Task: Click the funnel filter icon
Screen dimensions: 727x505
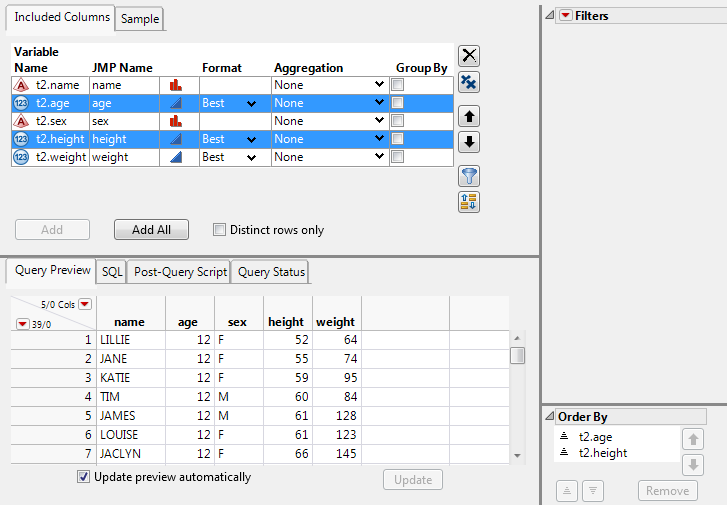Action: coord(468,176)
